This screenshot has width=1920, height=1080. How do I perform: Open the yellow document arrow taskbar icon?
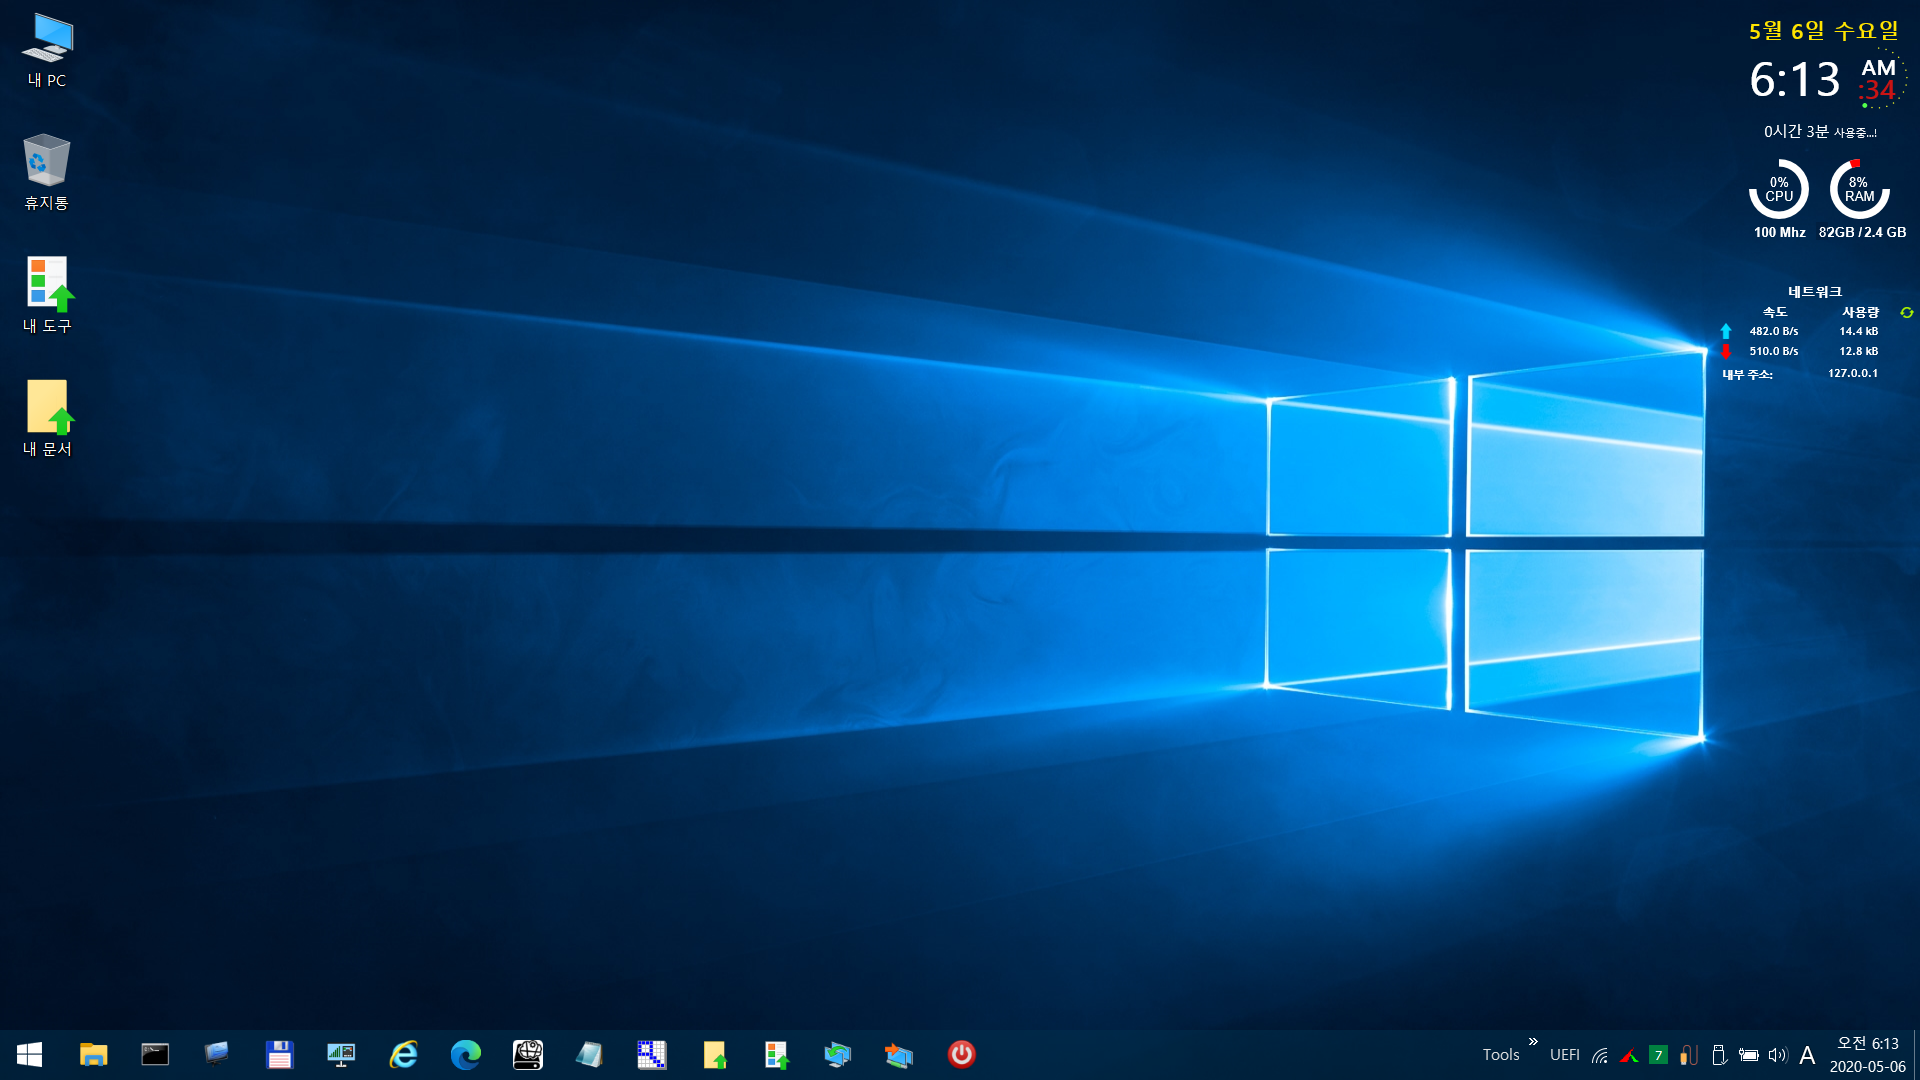click(714, 1054)
